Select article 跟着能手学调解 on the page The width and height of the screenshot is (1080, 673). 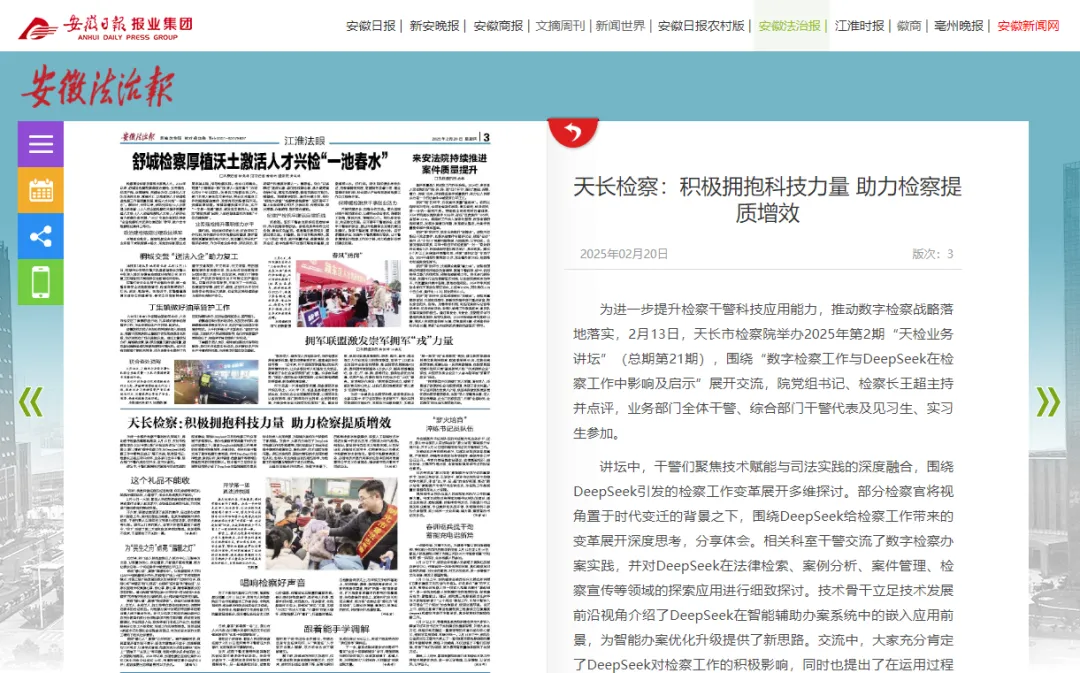(337, 629)
